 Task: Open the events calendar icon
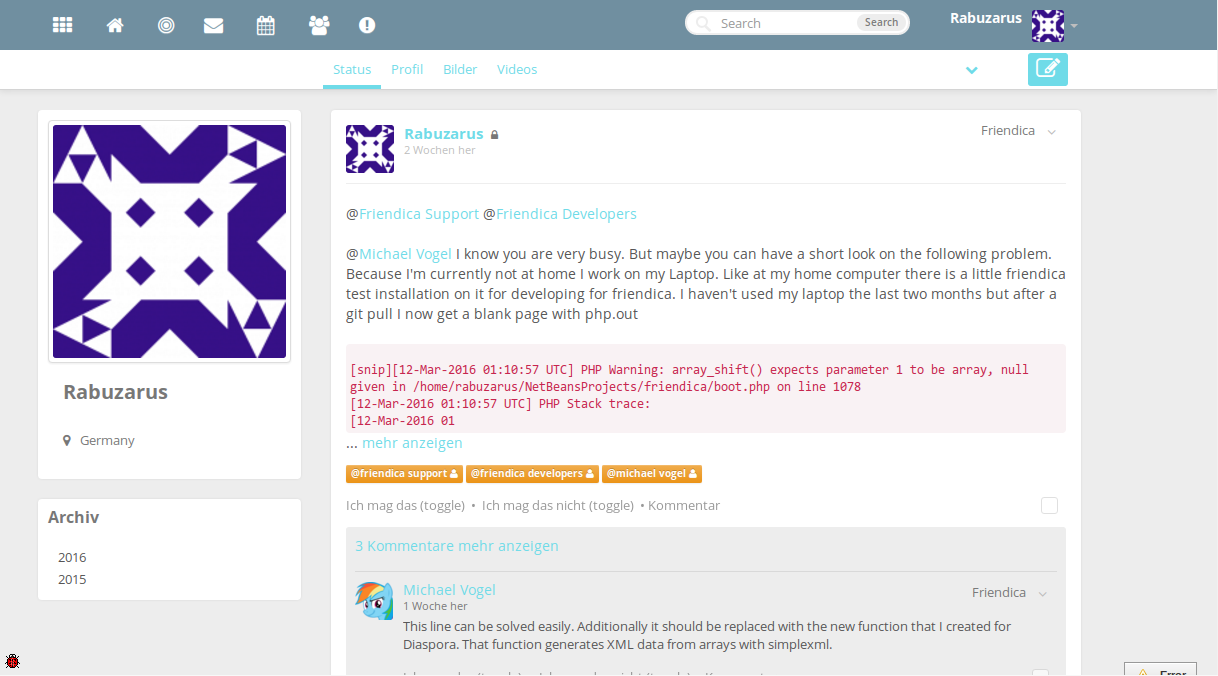pyautogui.click(x=265, y=25)
